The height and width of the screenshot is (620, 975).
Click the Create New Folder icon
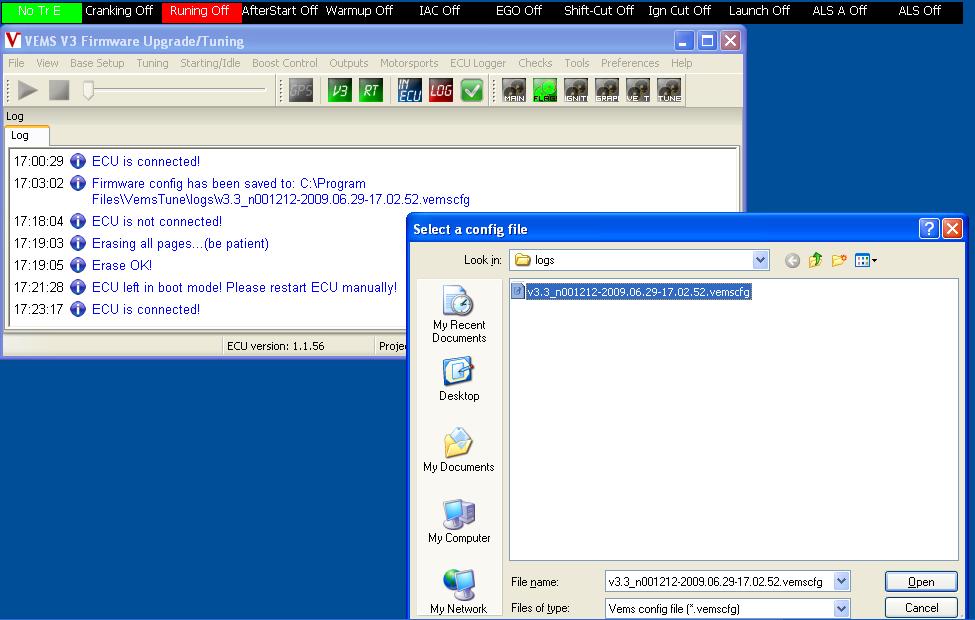839,260
